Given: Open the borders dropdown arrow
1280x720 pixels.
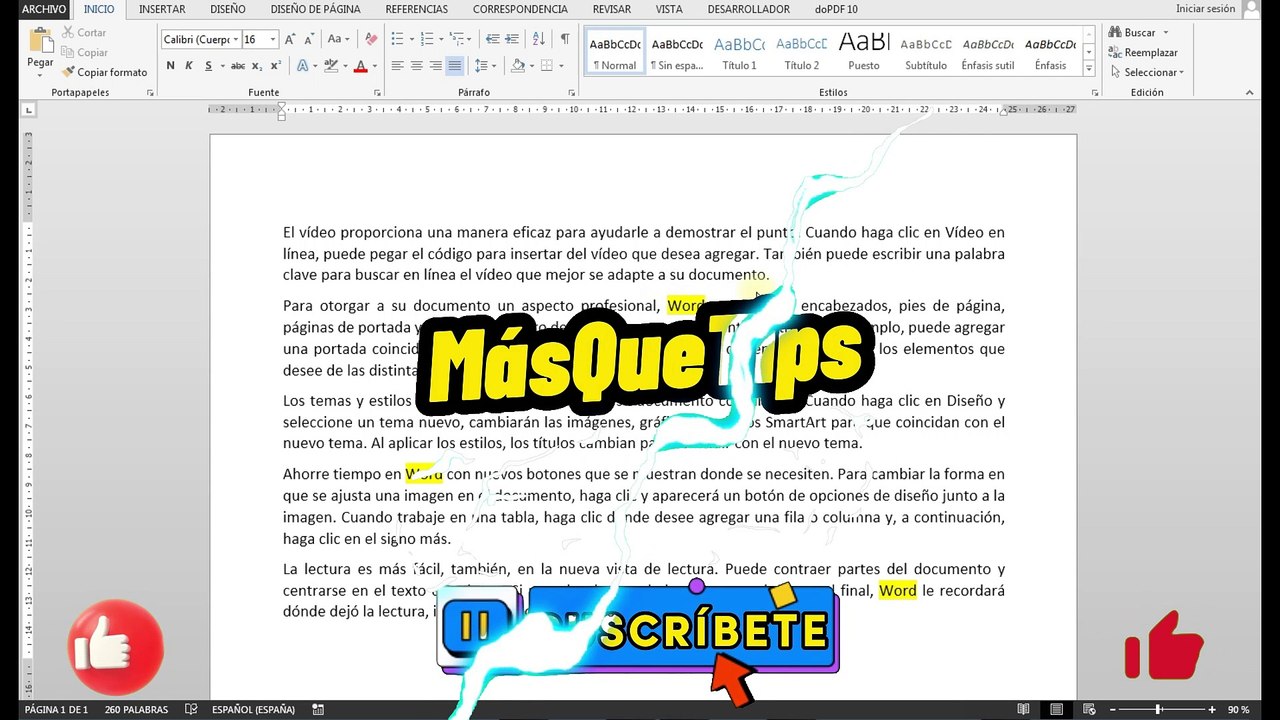Looking at the screenshot, I should (563, 66).
